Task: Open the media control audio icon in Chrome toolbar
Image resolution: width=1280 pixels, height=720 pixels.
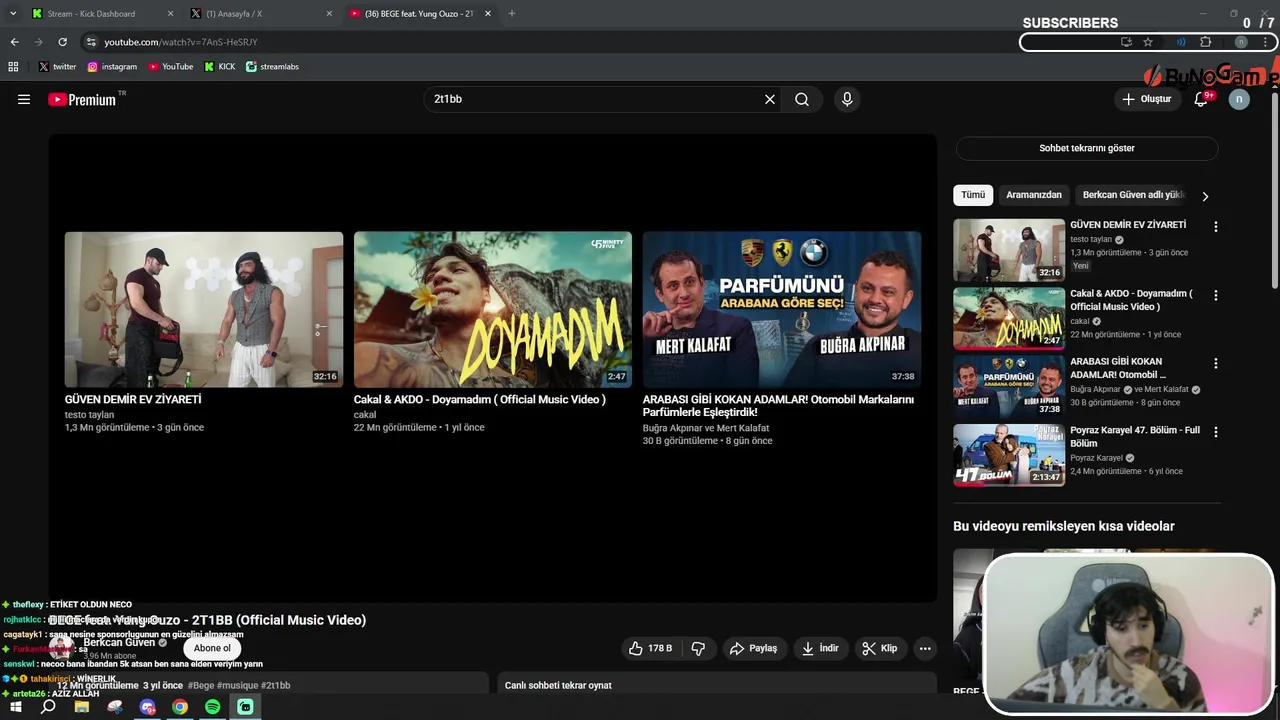Action: [1181, 42]
